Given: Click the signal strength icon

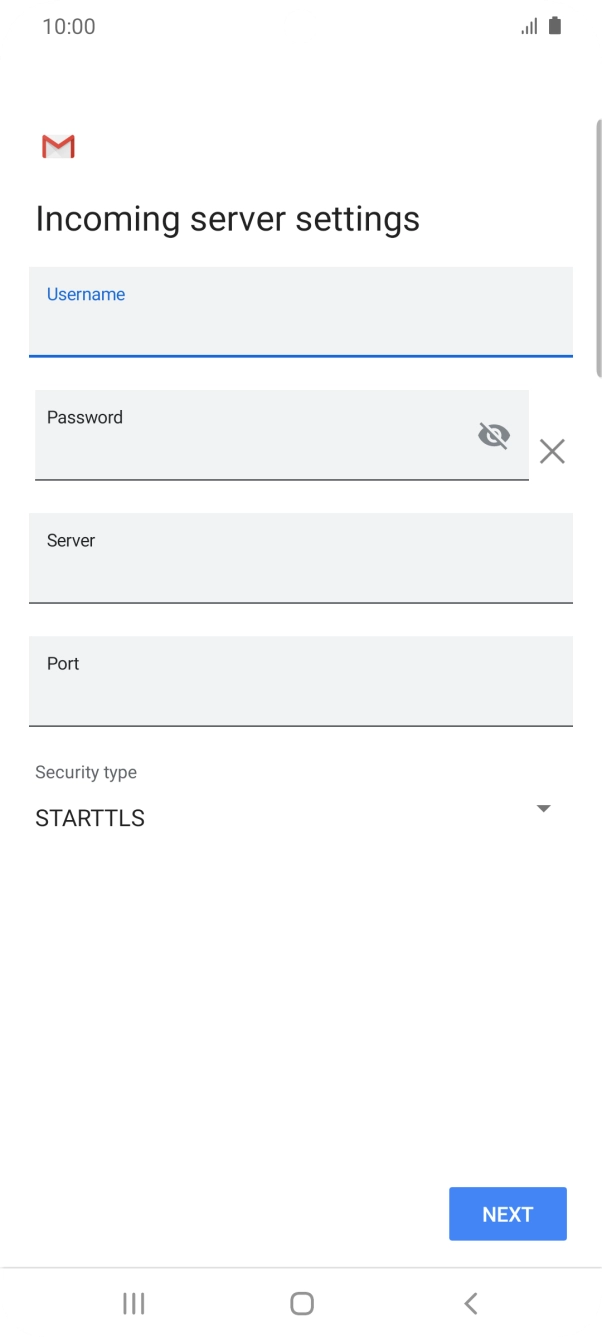Looking at the screenshot, I should click(529, 27).
